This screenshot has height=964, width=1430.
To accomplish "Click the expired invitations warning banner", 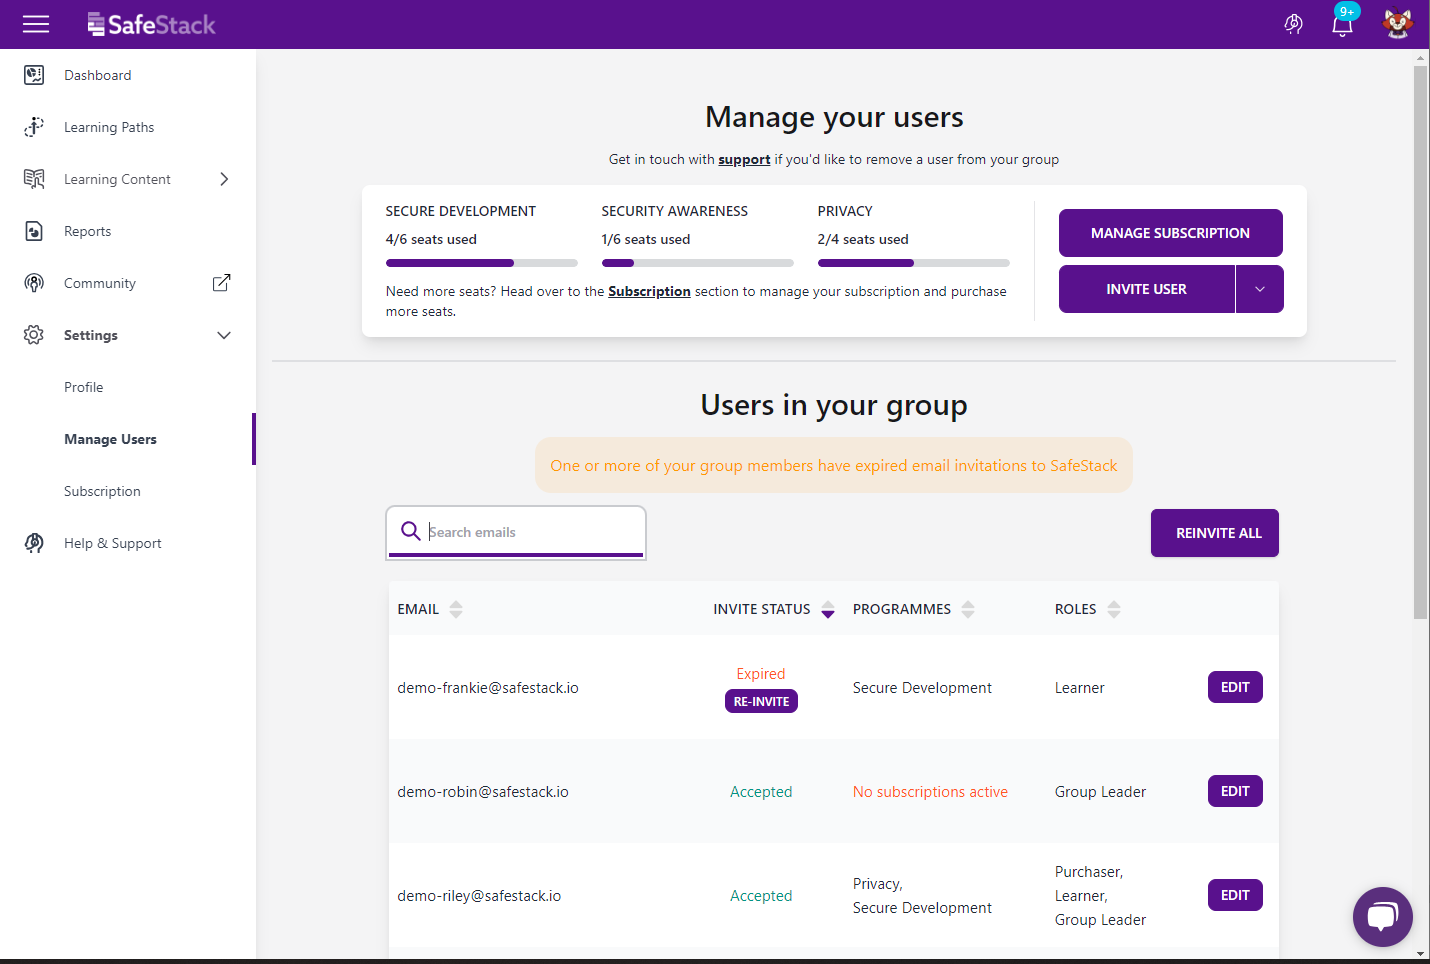I will click(834, 465).
